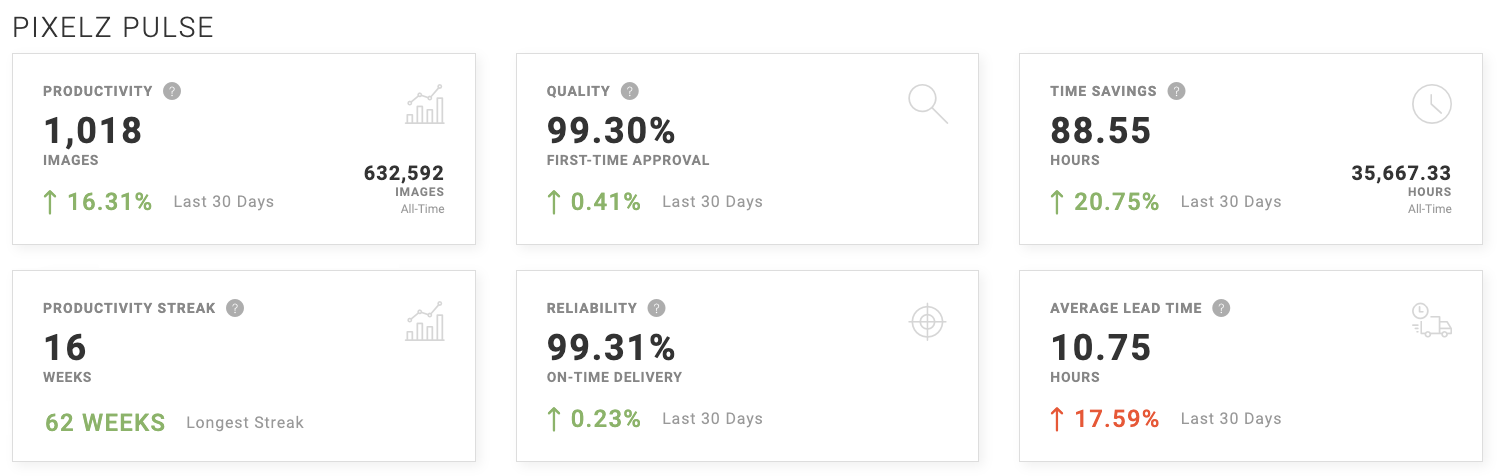The image size is (1504, 476).
Task: Click the magnifying glass icon in Quality card
Action: click(927, 104)
